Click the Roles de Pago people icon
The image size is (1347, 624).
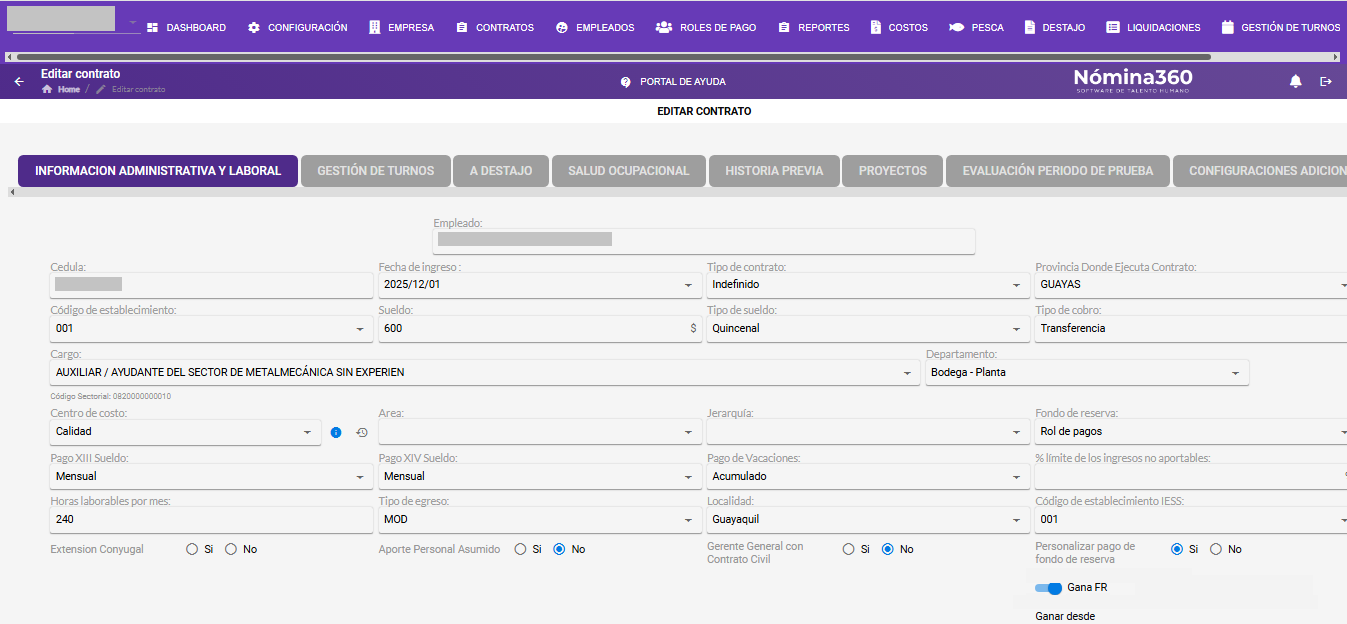tap(664, 28)
